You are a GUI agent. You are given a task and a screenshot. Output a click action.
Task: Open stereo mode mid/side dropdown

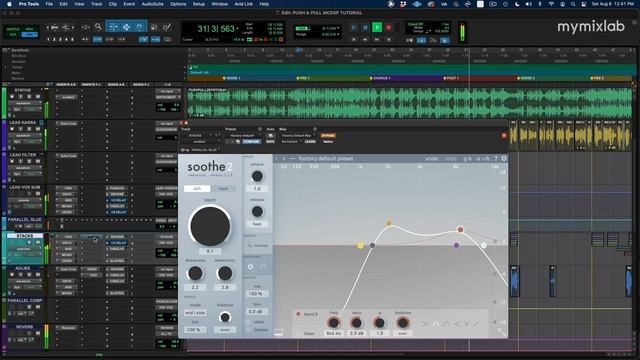tap(195, 313)
